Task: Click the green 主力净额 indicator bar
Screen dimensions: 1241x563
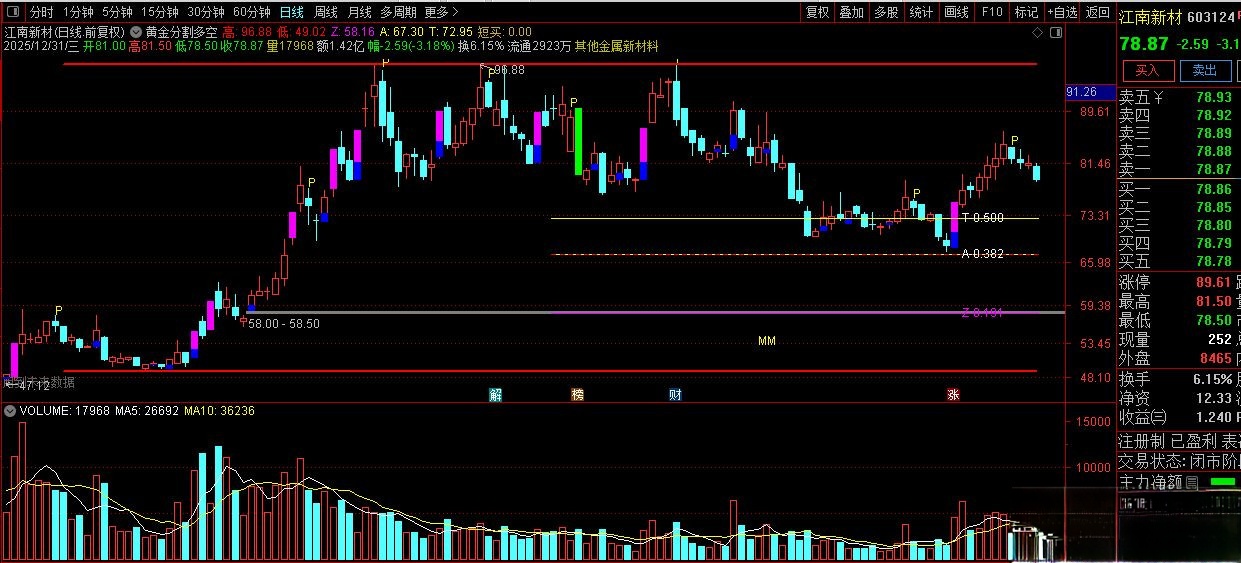Action: pyautogui.click(x=1222, y=482)
